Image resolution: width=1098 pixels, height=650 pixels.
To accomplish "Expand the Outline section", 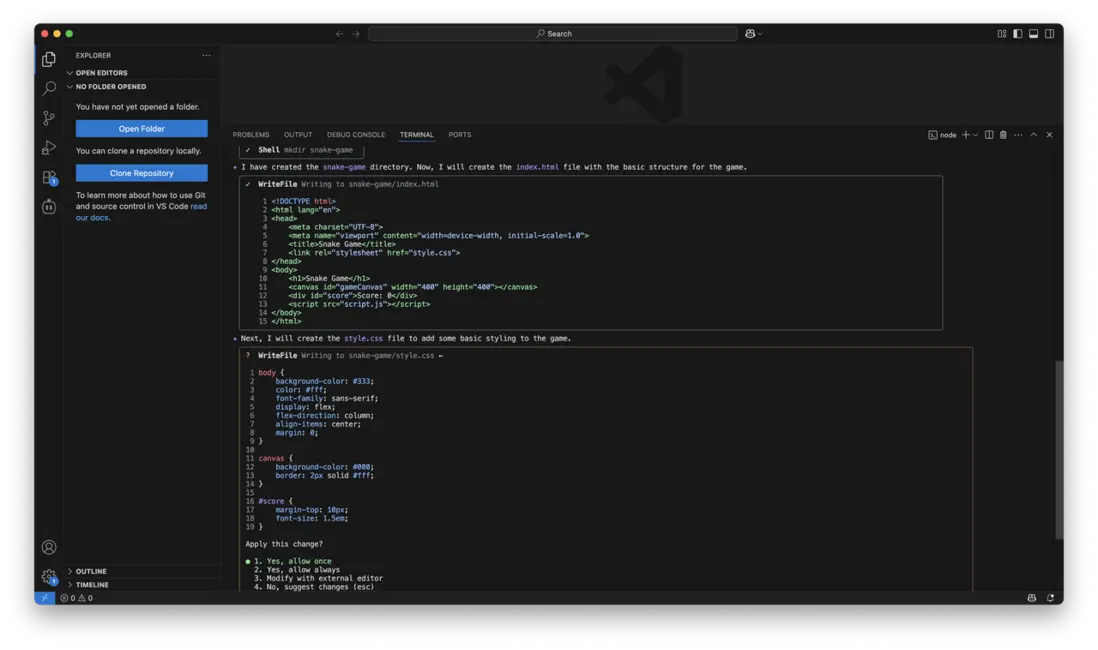I will [x=90, y=572].
